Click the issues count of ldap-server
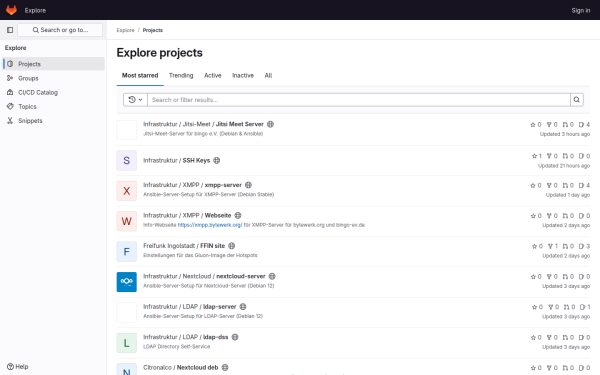600x375 pixels. (x=585, y=307)
